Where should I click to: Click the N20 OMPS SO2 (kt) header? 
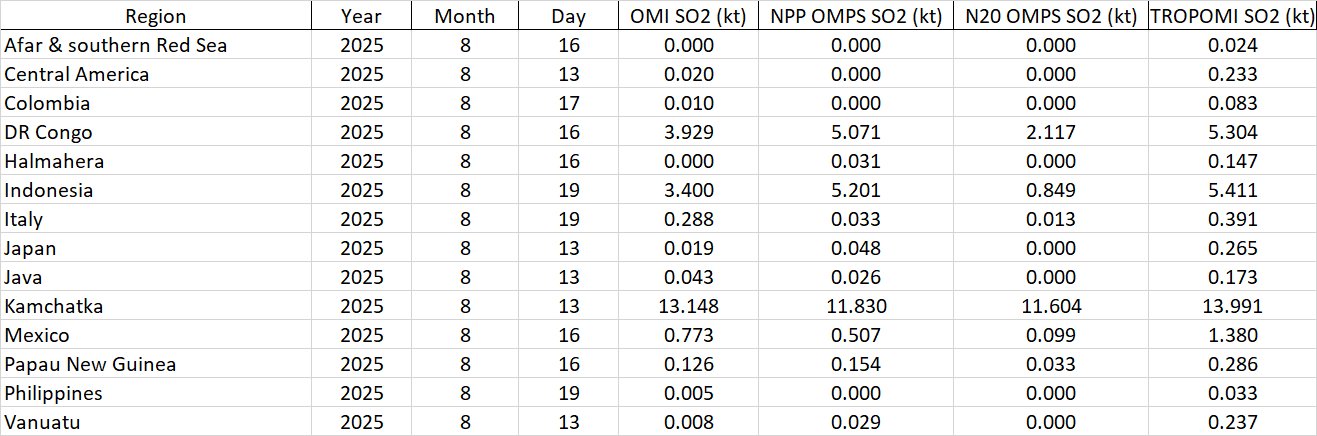[1048, 16]
